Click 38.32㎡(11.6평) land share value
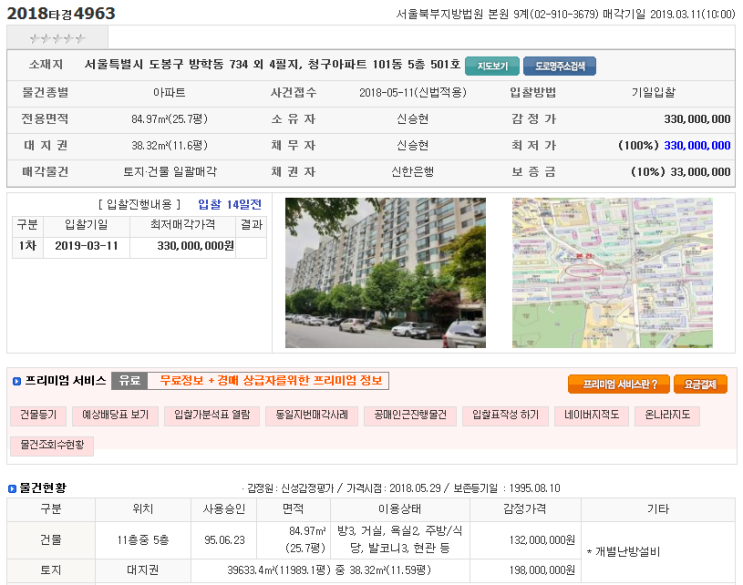This screenshot has width=743, height=585. coord(169,145)
